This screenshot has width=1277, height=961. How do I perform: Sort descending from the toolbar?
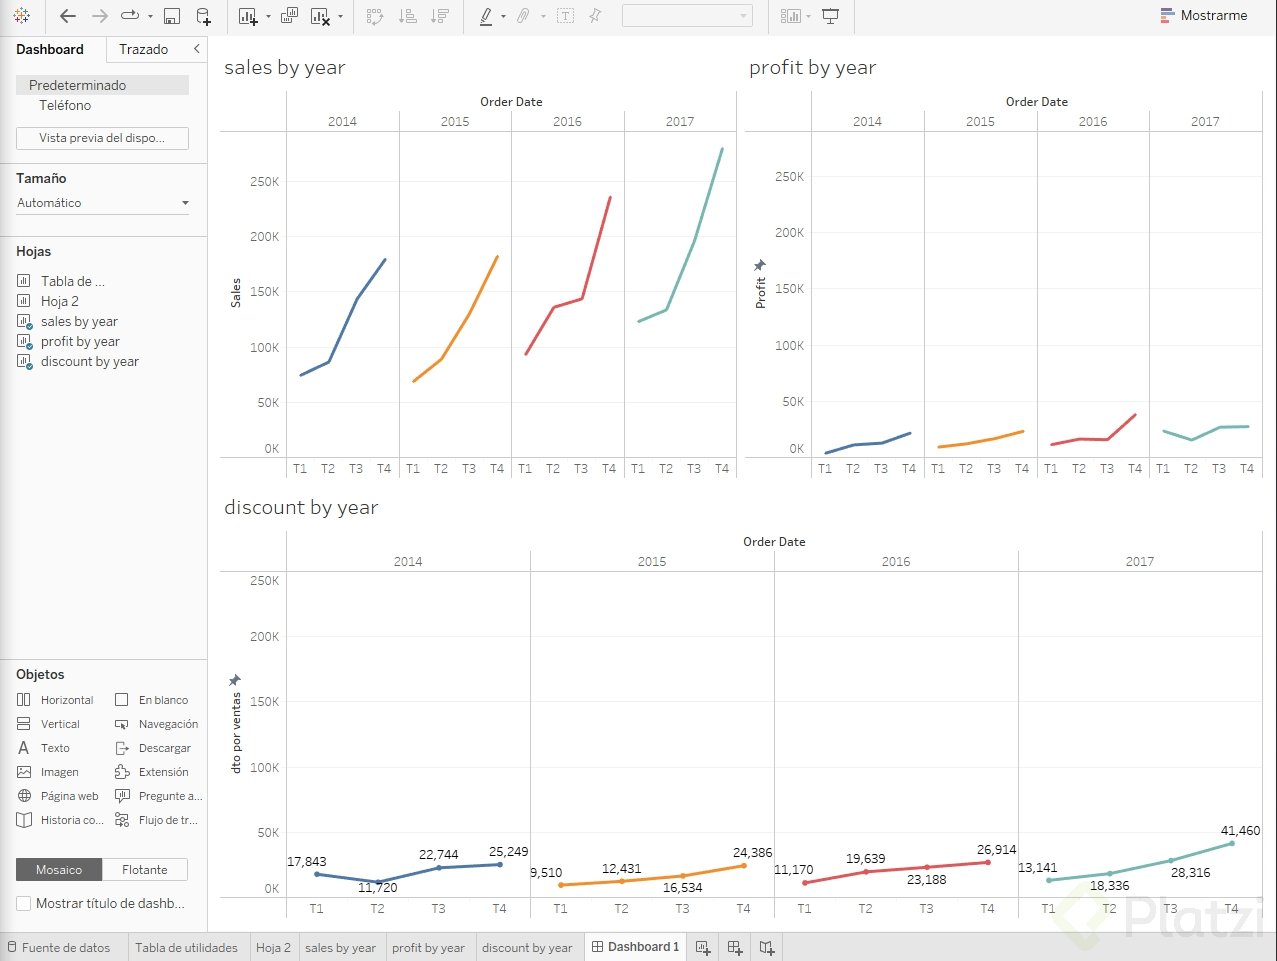[x=439, y=16]
